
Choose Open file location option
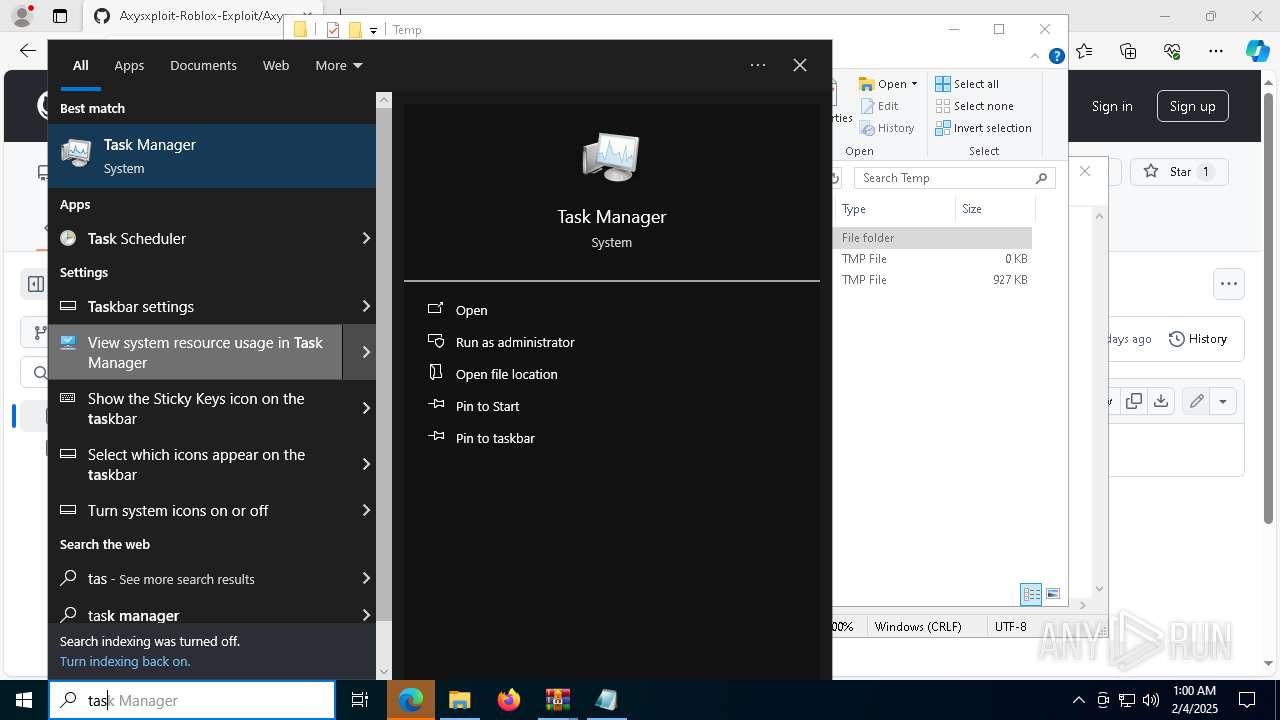[x=506, y=374]
